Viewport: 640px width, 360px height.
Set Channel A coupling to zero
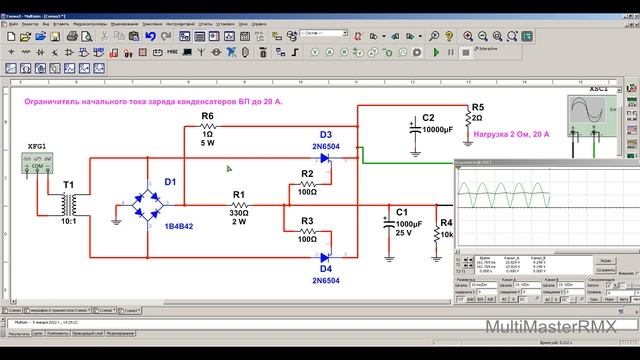(513, 300)
